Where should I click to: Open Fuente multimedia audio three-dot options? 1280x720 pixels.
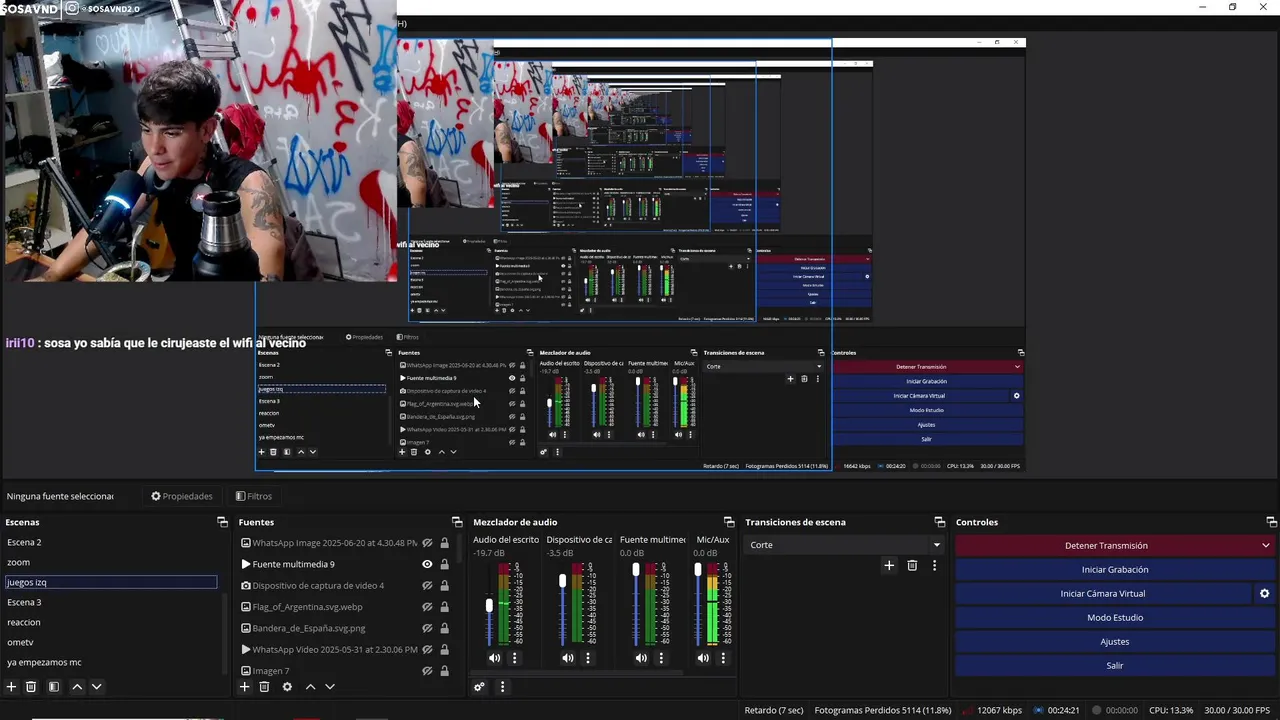tap(661, 658)
